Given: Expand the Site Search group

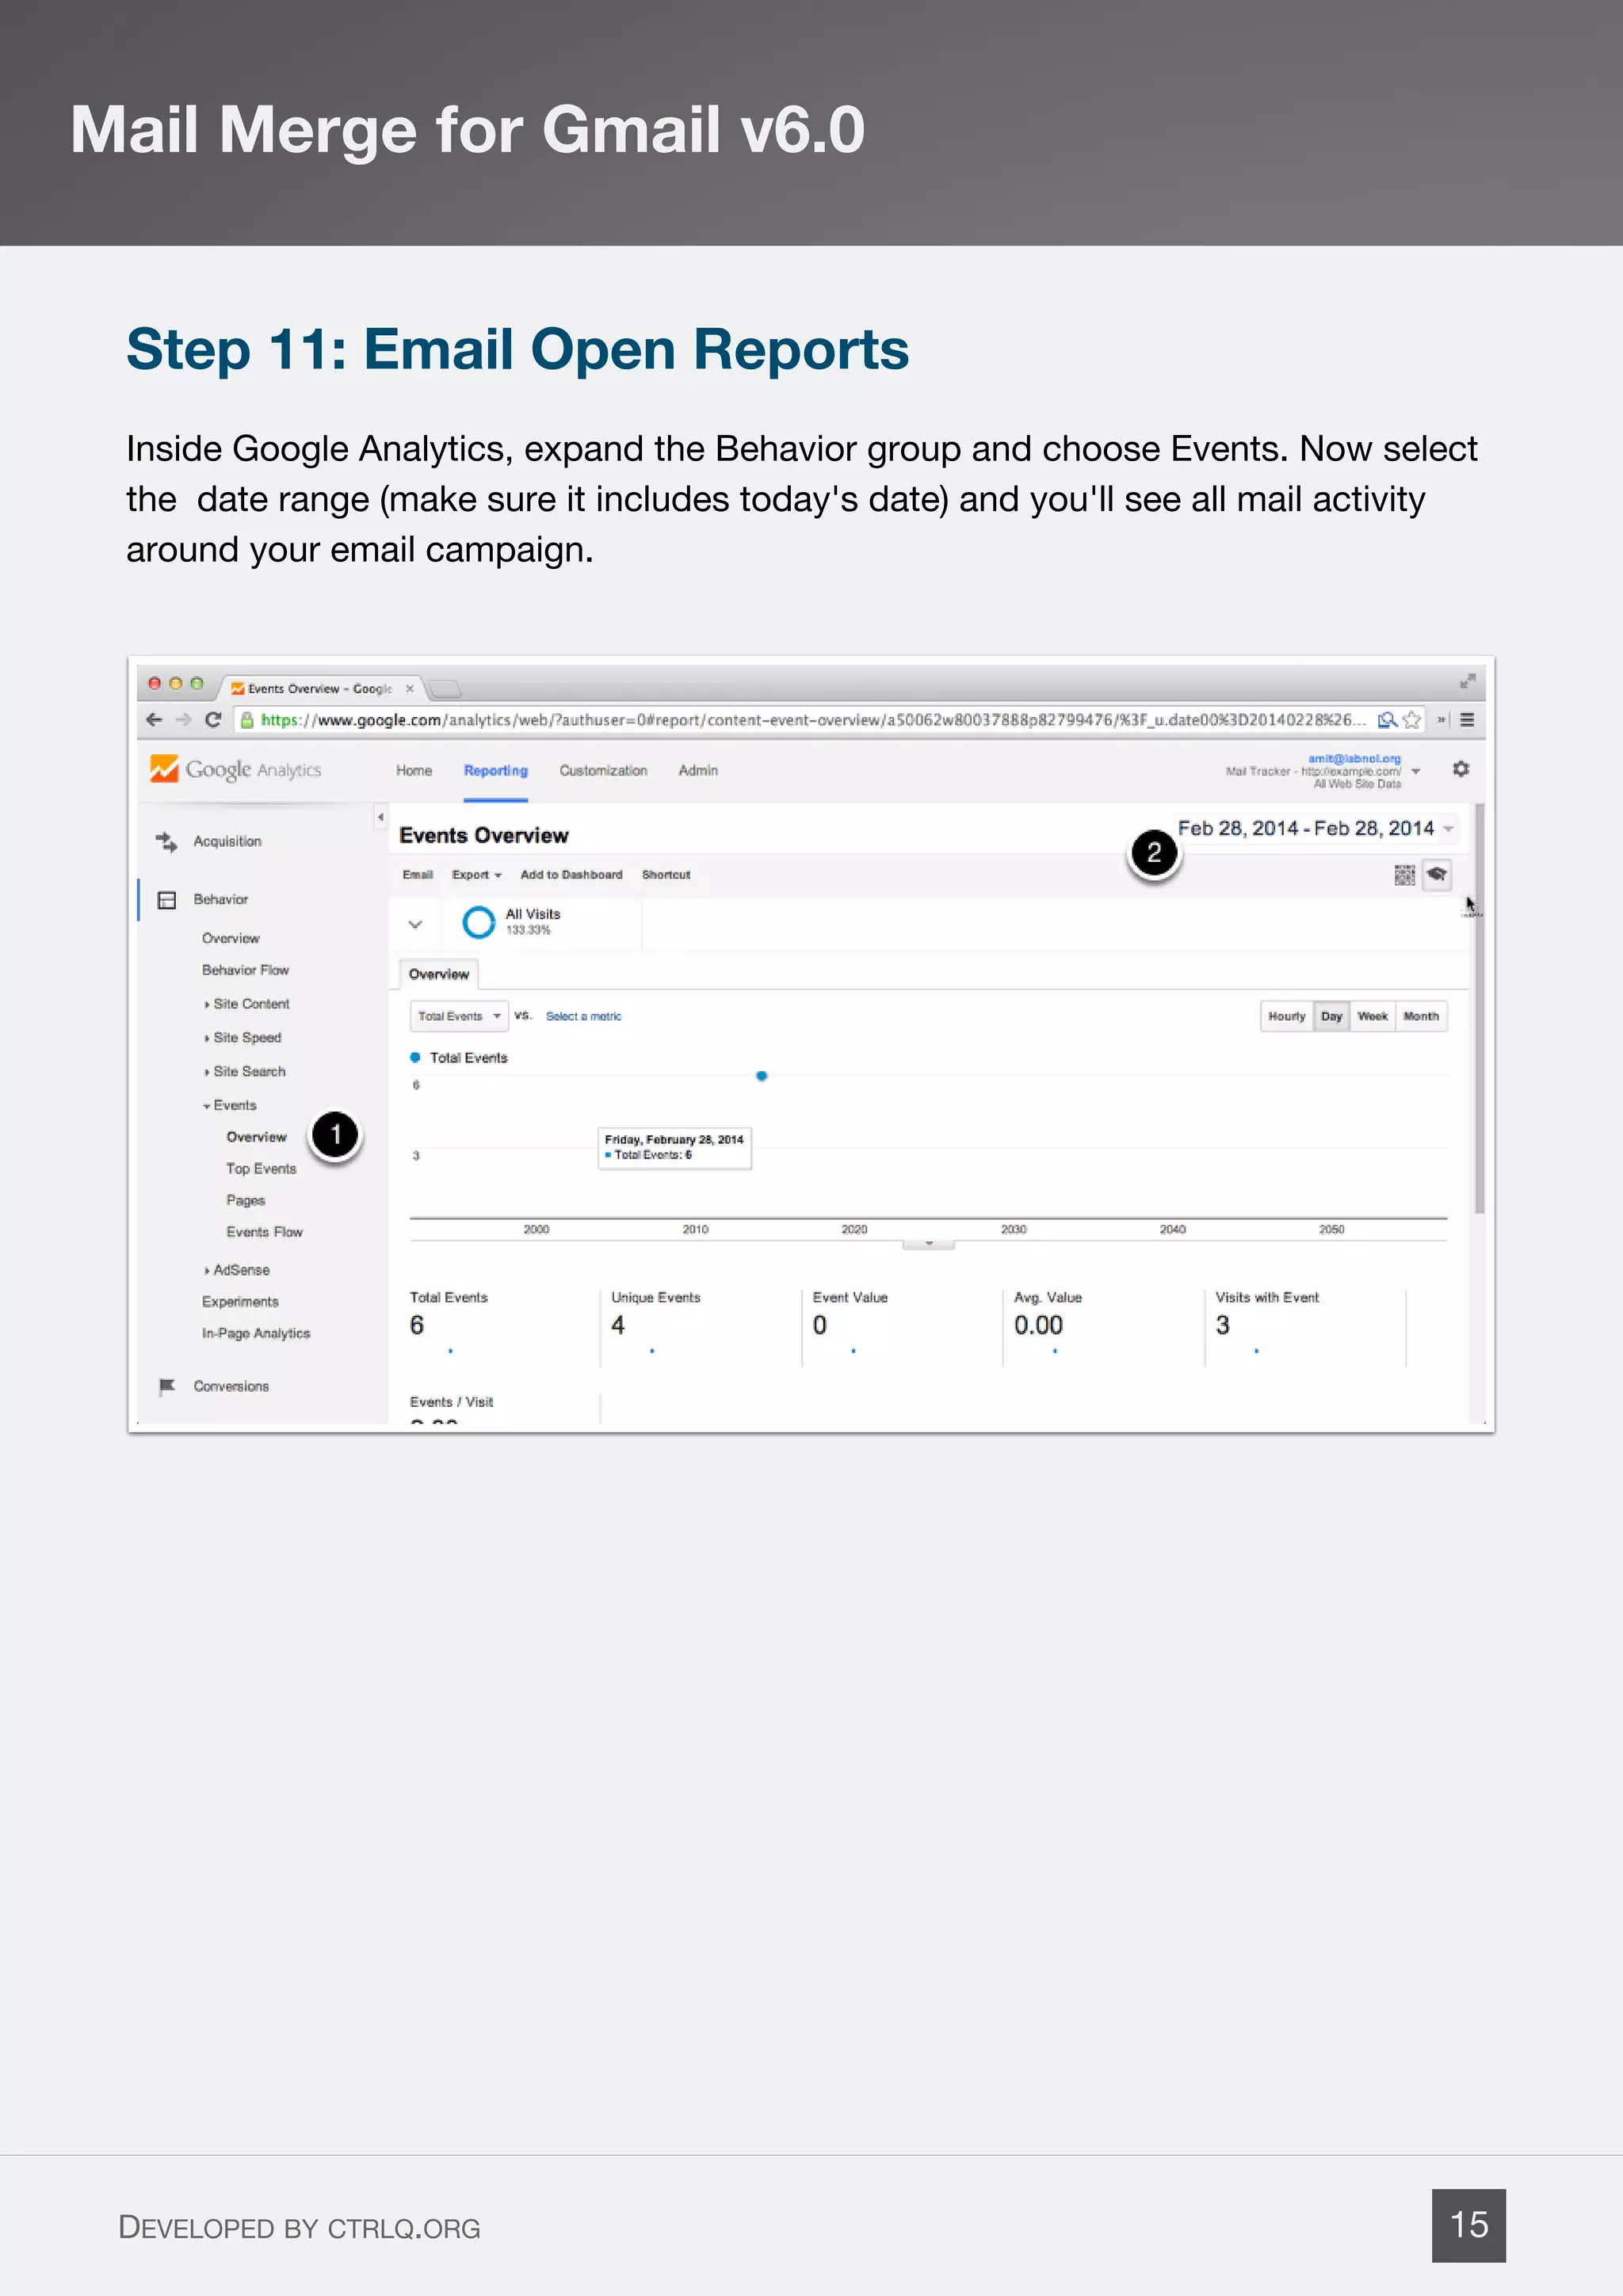Looking at the screenshot, I should click(x=245, y=1071).
